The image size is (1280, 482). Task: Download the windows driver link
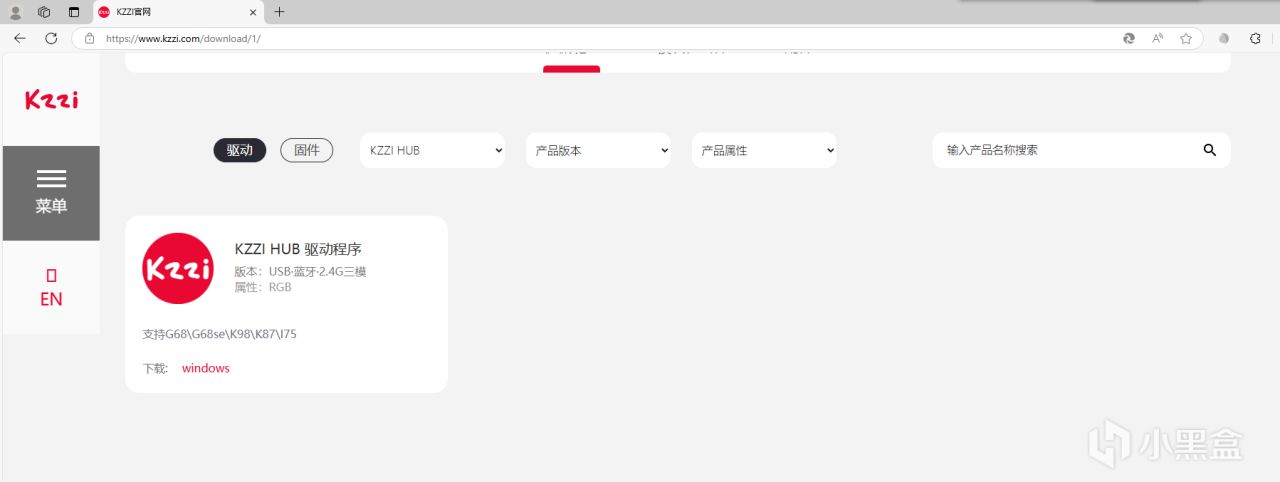pos(206,368)
